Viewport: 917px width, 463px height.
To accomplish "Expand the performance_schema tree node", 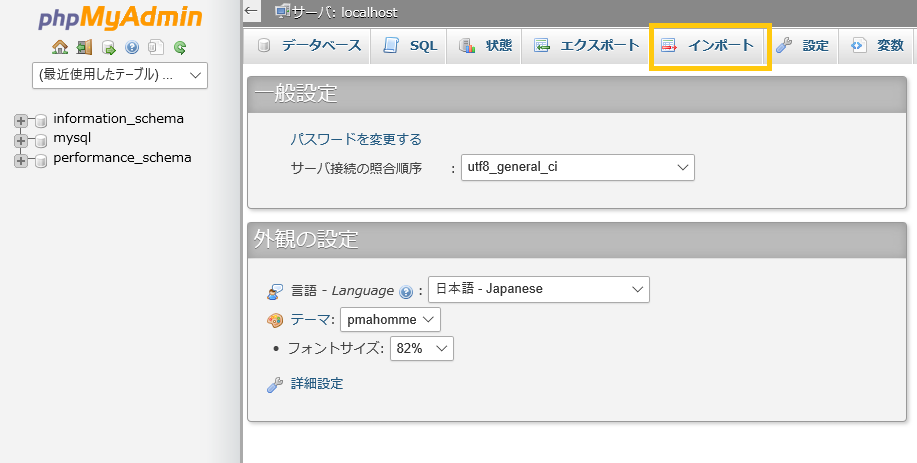I will (21, 160).
